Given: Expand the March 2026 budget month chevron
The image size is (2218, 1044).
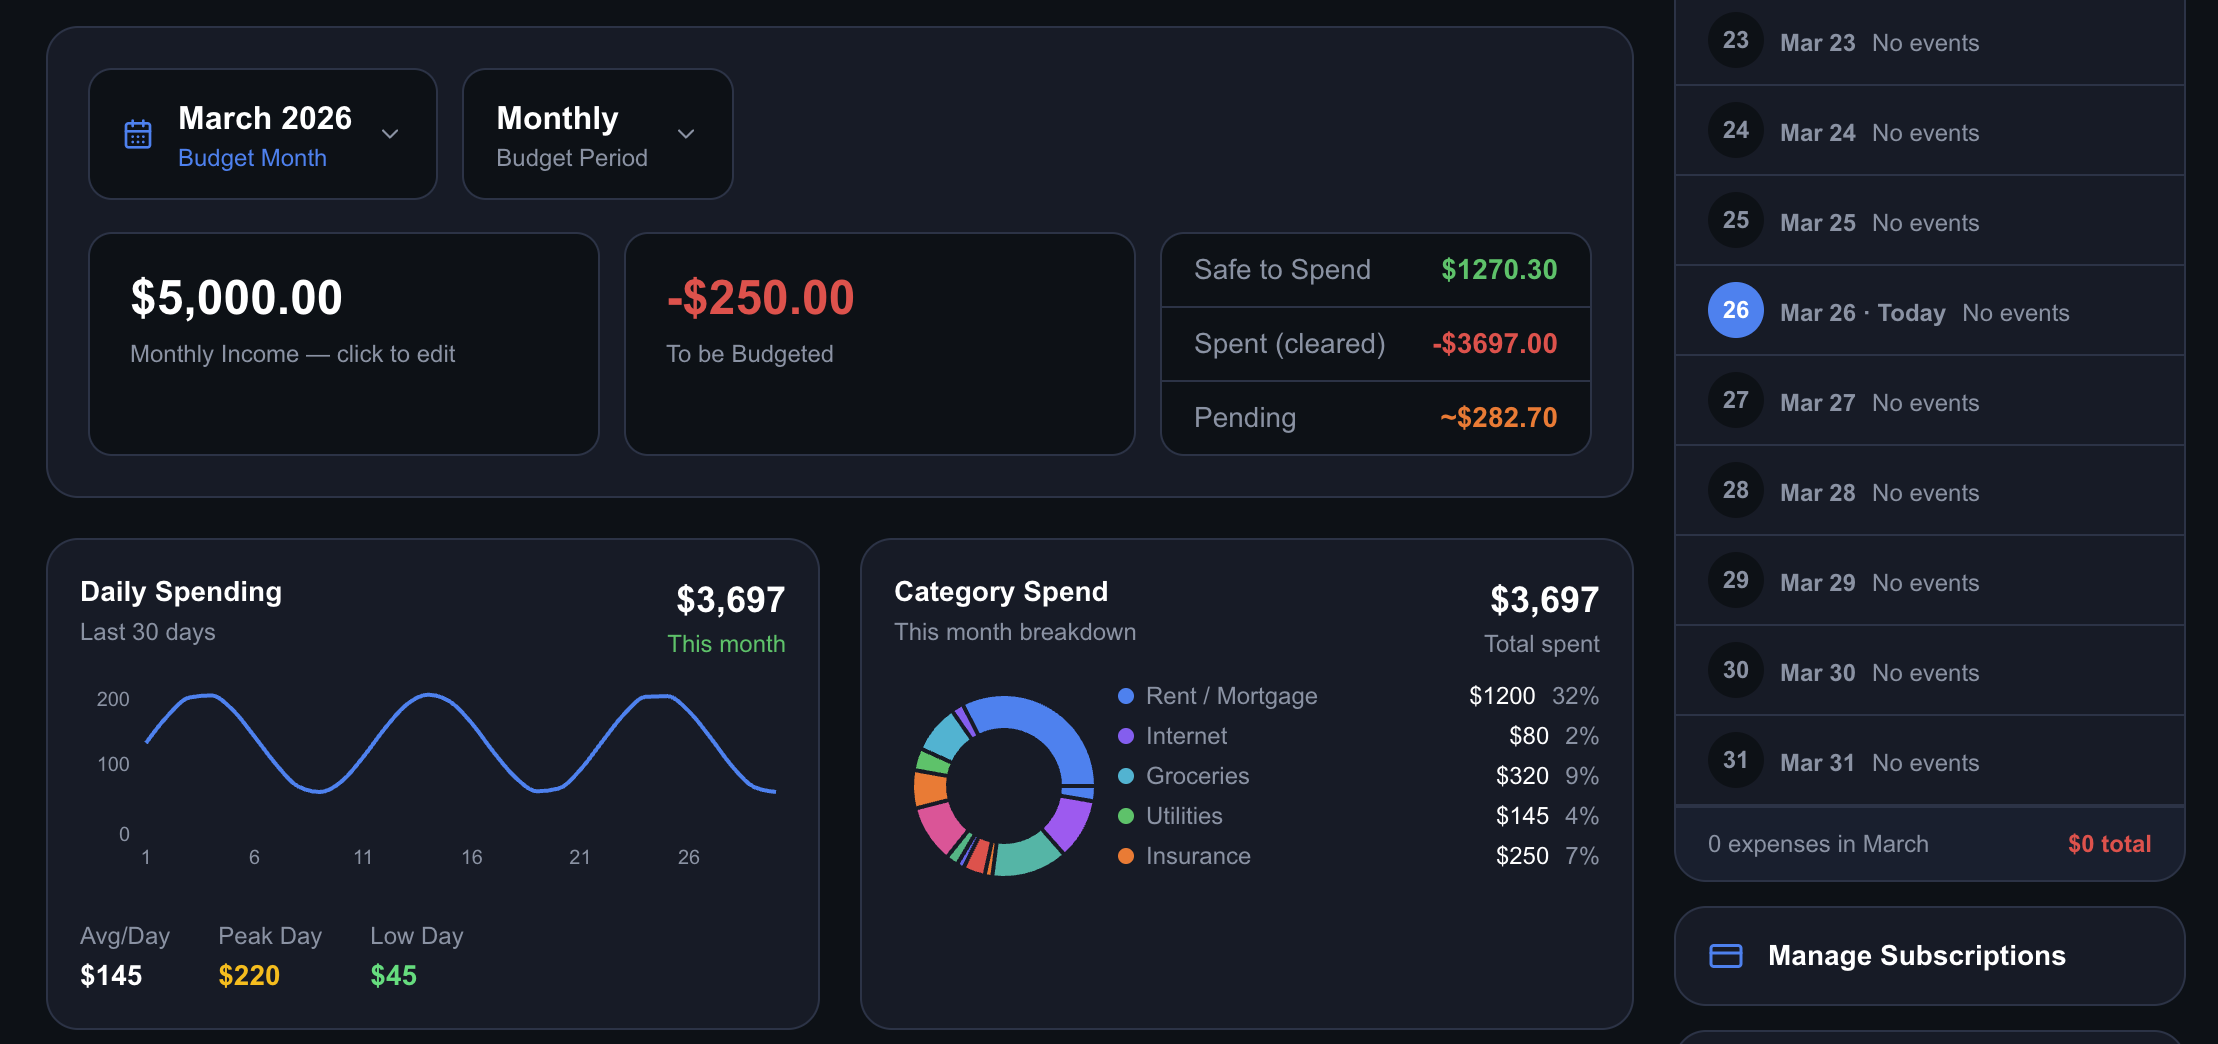Looking at the screenshot, I should (390, 134).
